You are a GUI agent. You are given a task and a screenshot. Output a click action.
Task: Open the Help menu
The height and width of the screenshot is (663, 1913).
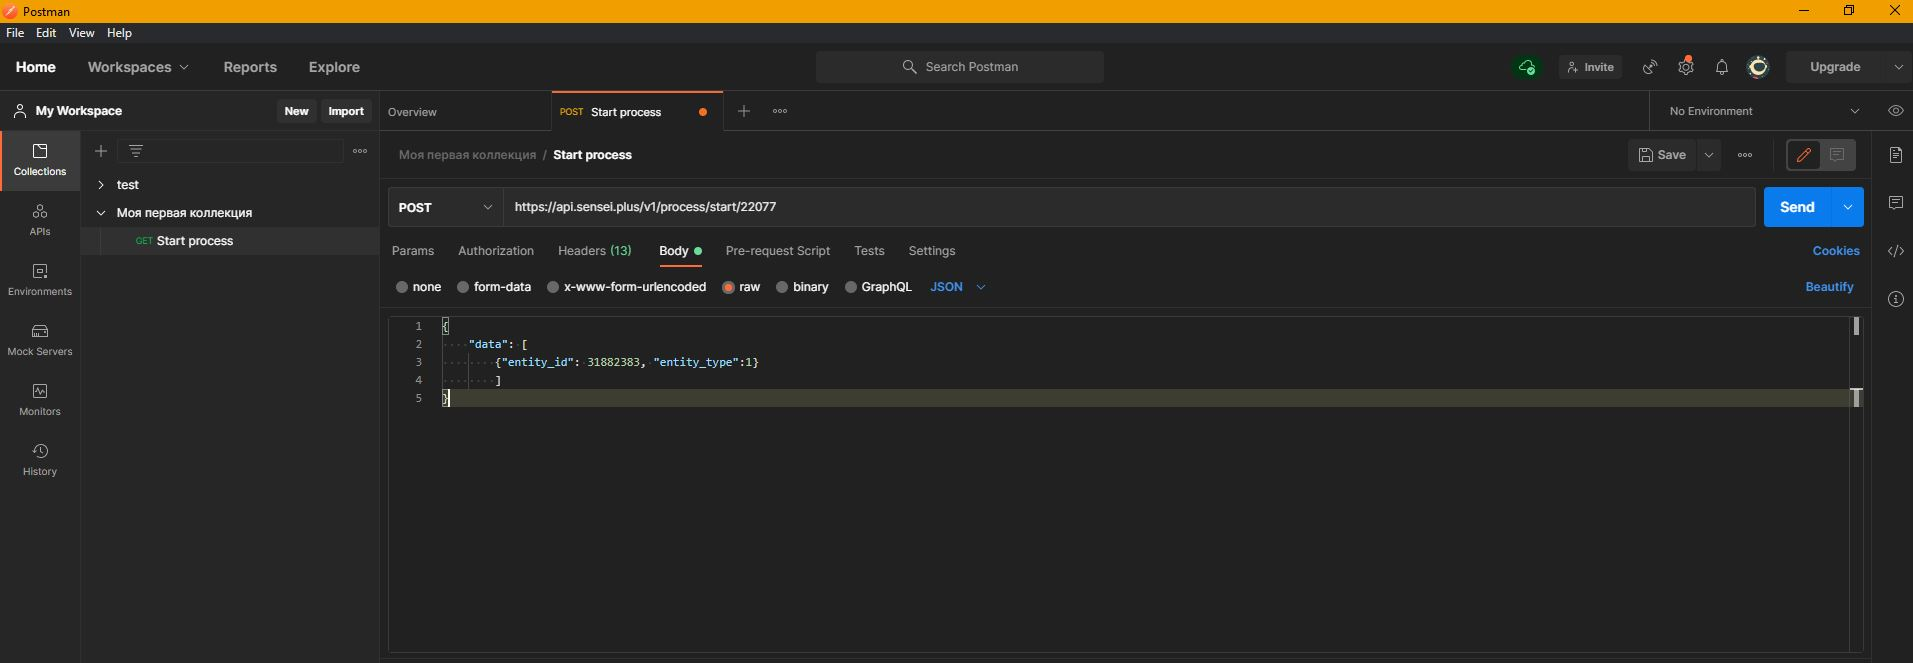119,33
